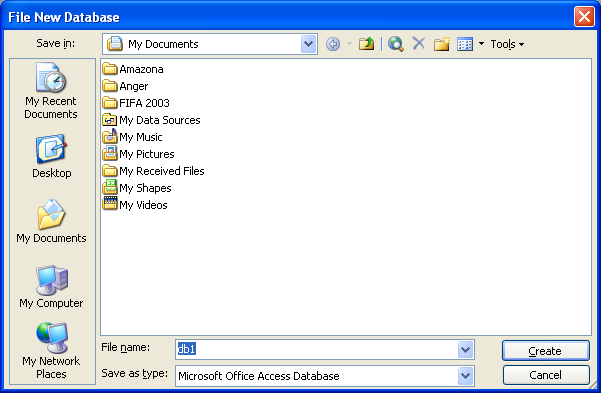Expand the File name dropdown arrow
Screen dimensions: 601x393
[x=465, y=349]
